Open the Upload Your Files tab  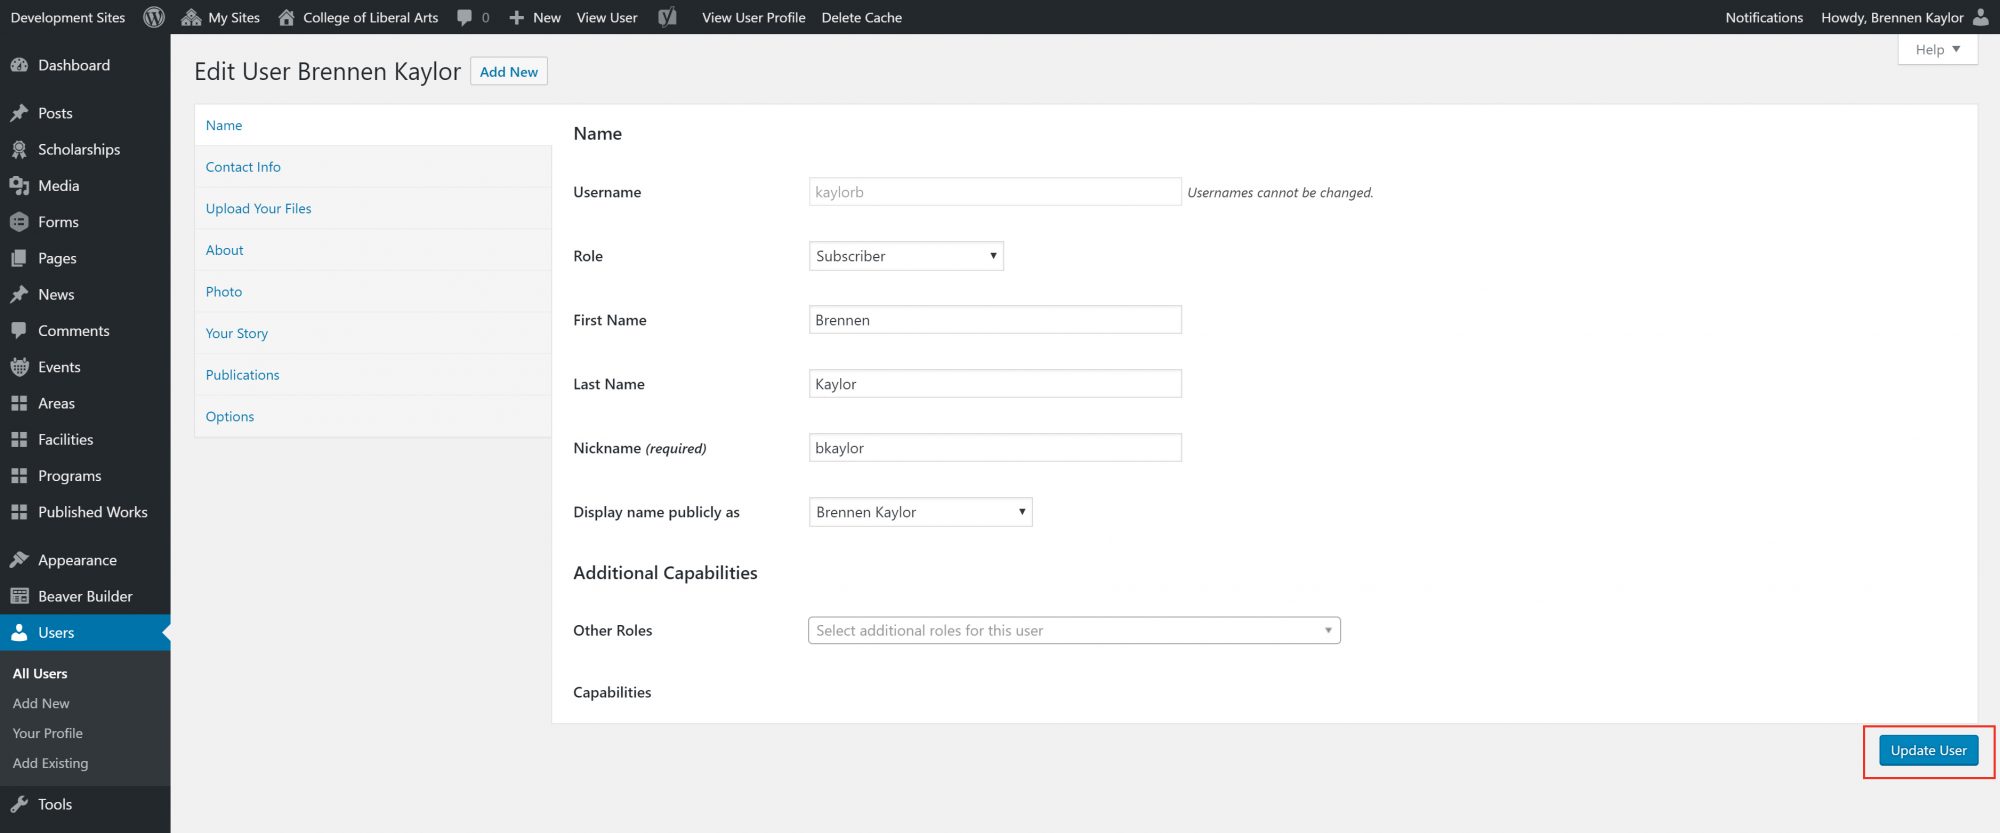pyautogui.click(x=373, y=208)
